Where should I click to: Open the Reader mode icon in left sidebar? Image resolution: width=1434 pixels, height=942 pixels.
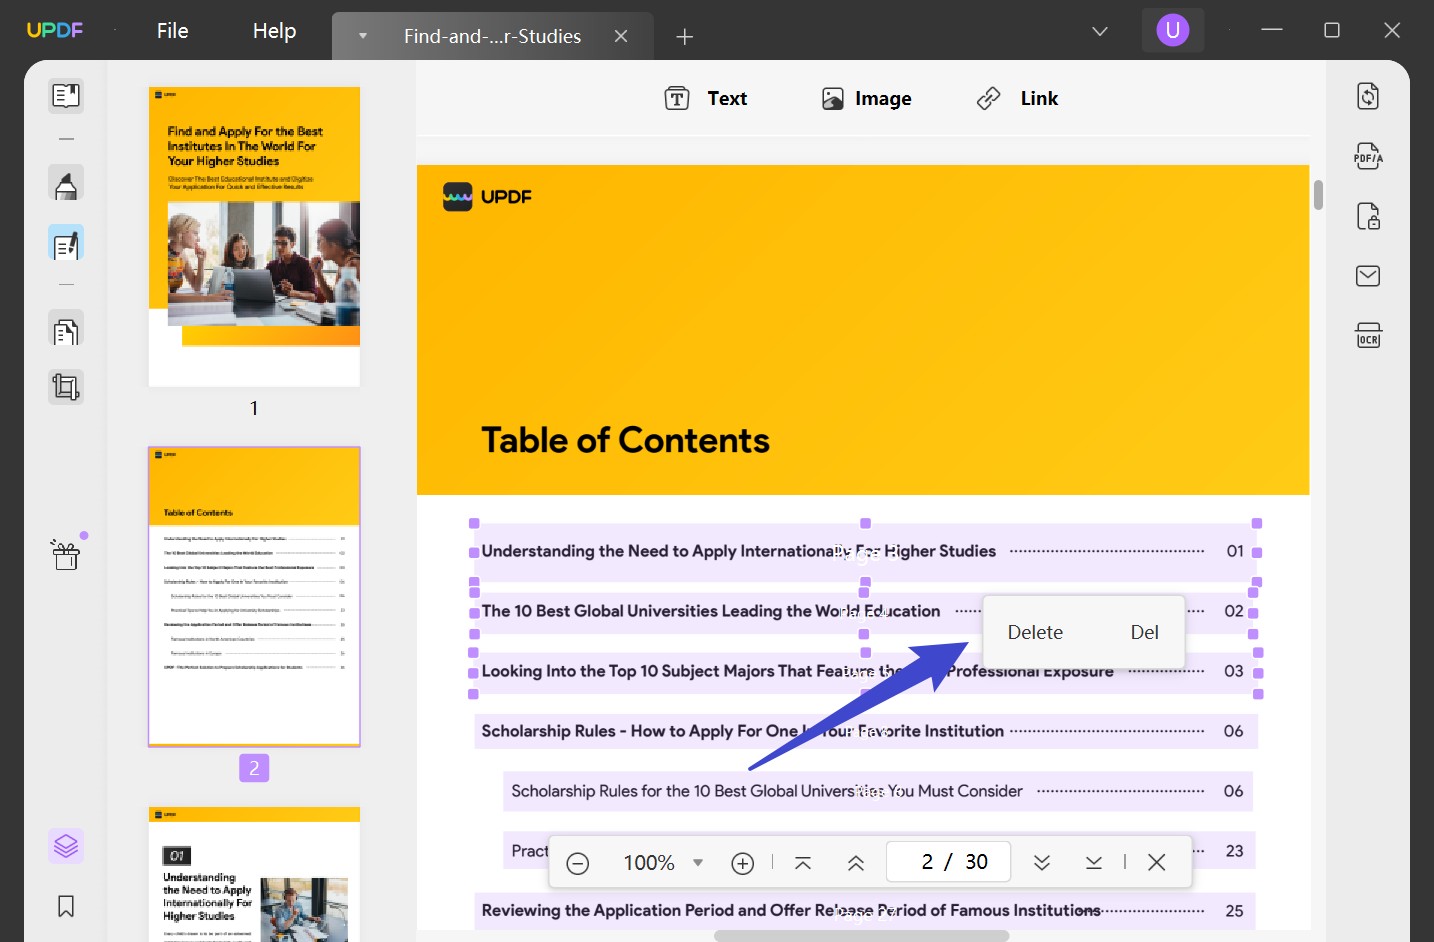coord(66,96)
